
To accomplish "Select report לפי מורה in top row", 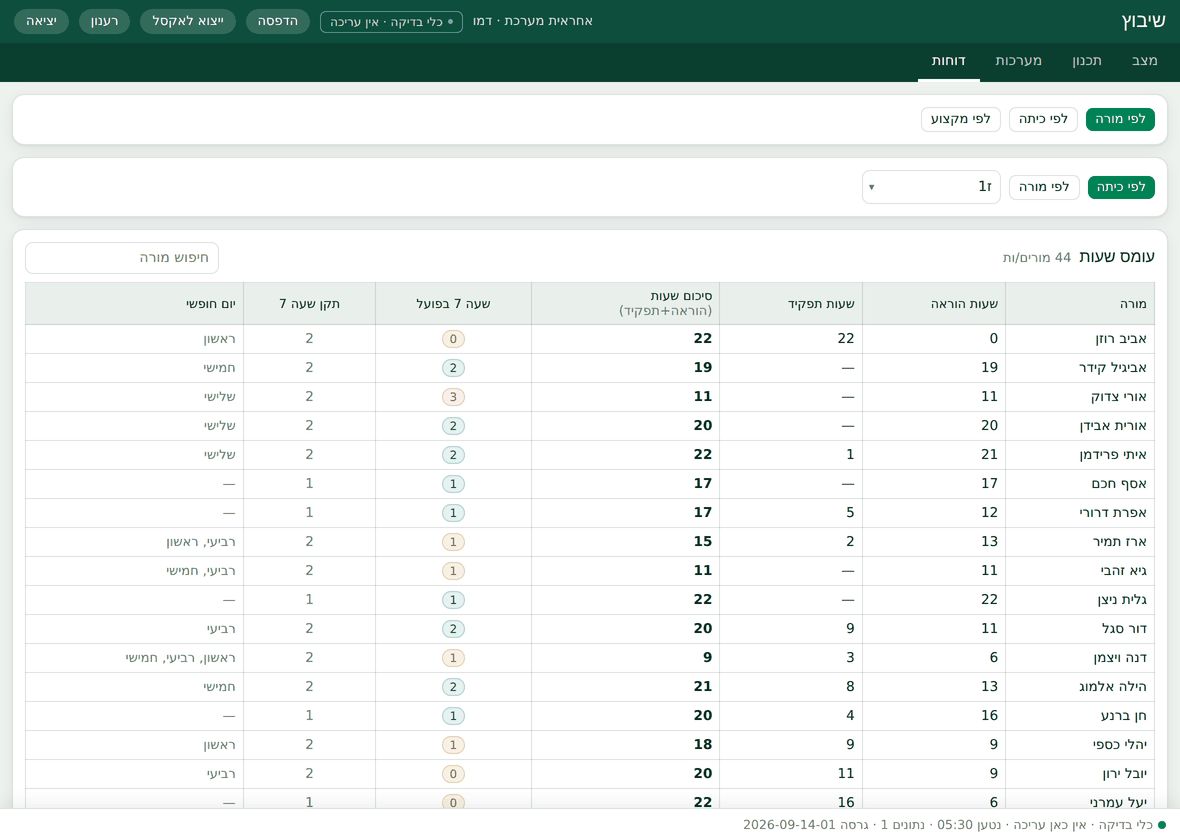I will 1120,119.
